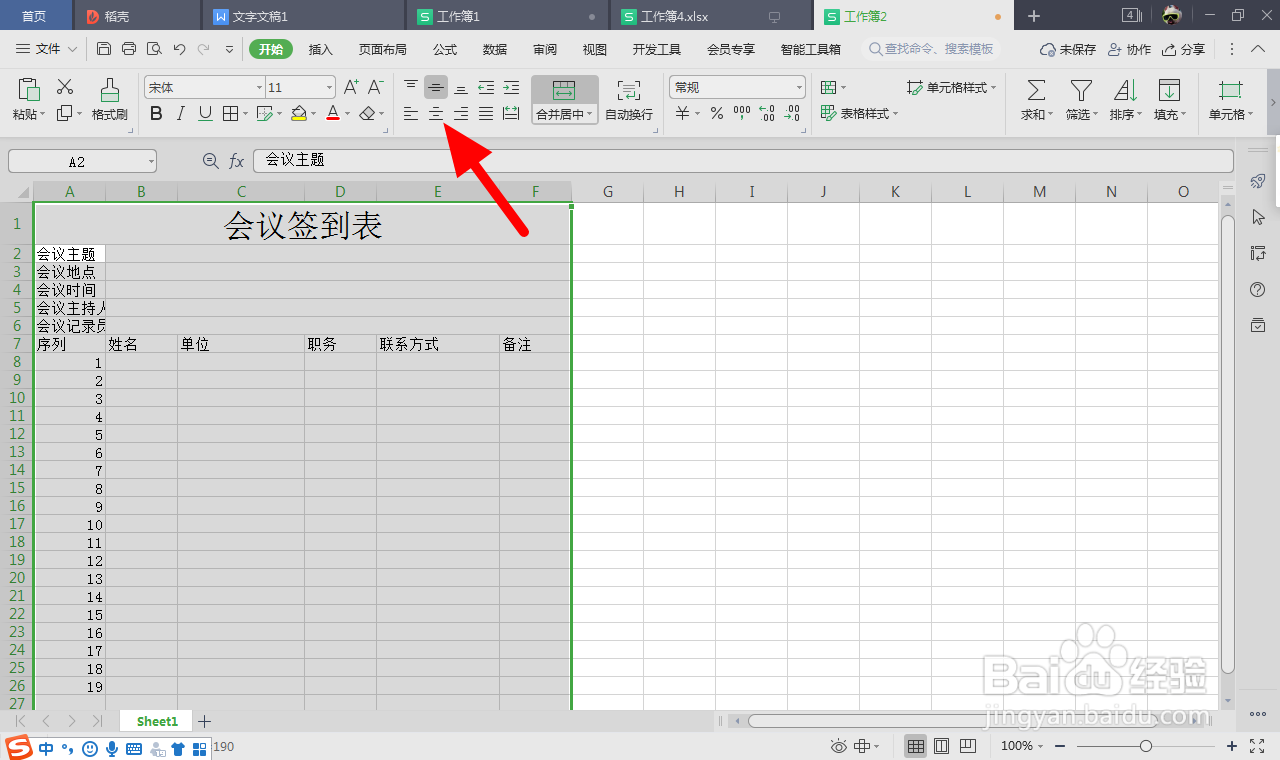Click the fill color bucket swatch
This screenshot has width=1280, height=760.
tap(298, 114)
